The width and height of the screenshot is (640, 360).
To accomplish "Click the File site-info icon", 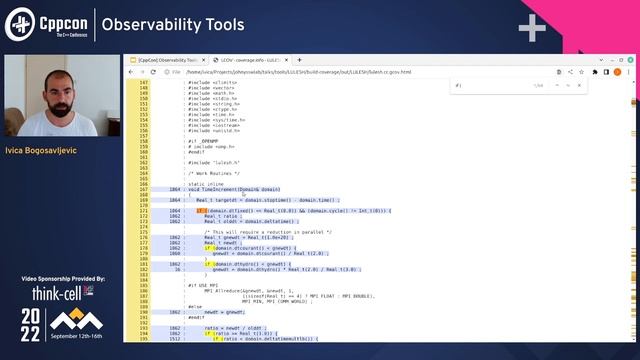I will coord(167,72).
